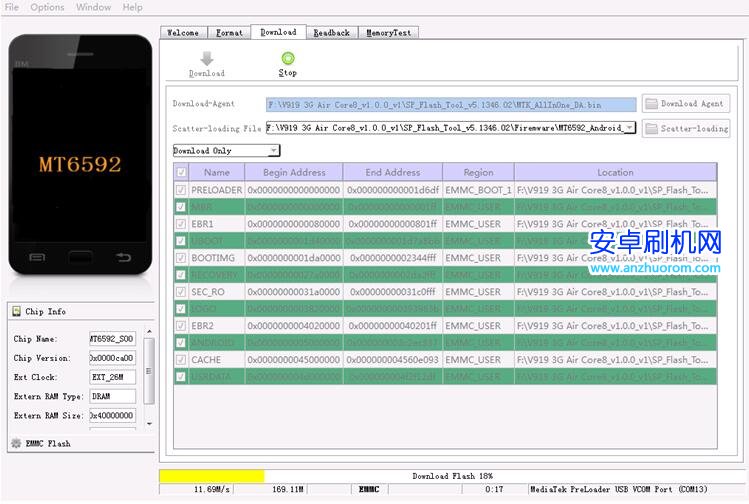Open the Download Only mode dropdown
749x504 pixels.
click(x=273, y=151)
